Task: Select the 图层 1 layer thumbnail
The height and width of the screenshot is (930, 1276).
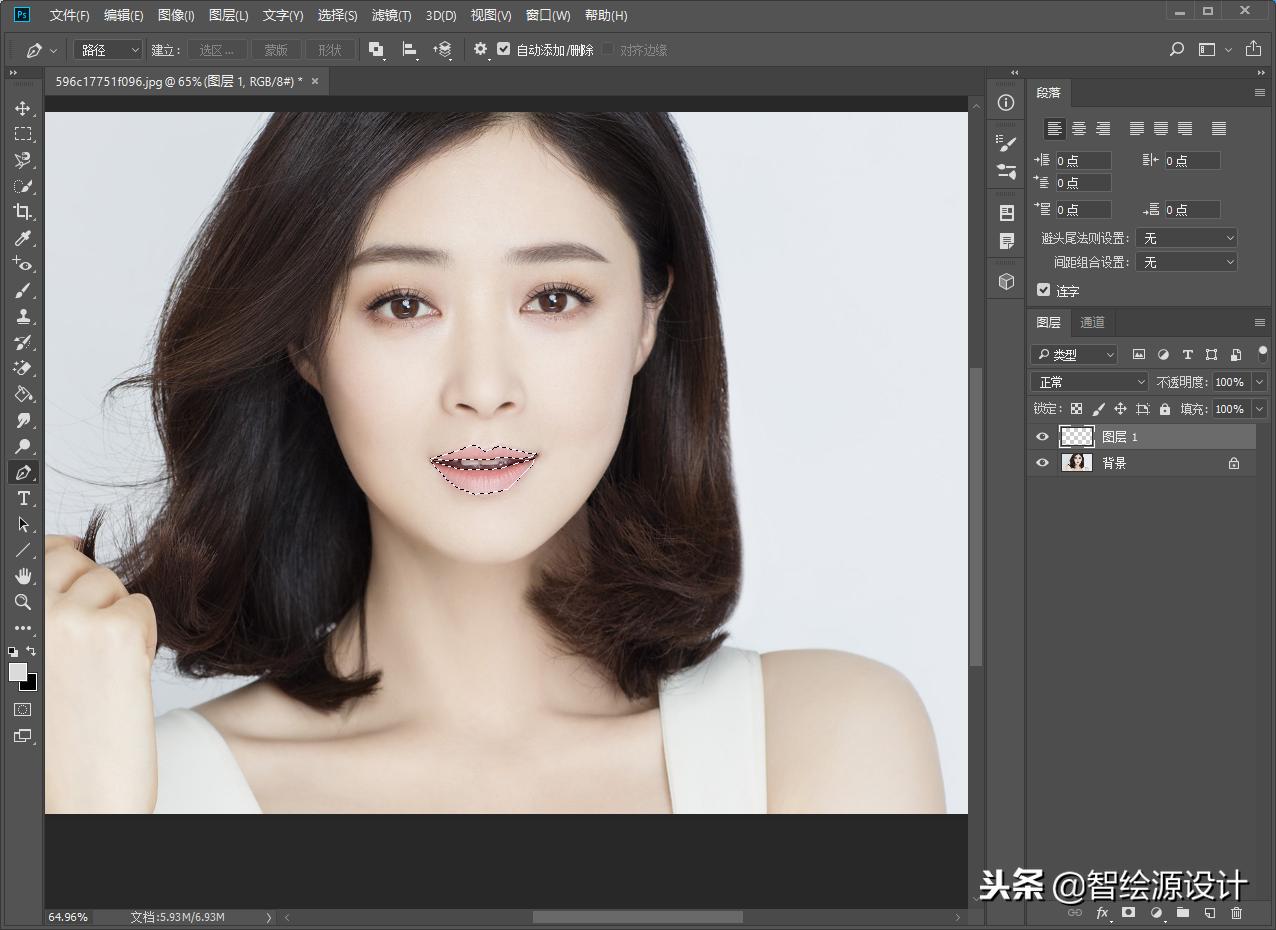Action: point(1076,436)
